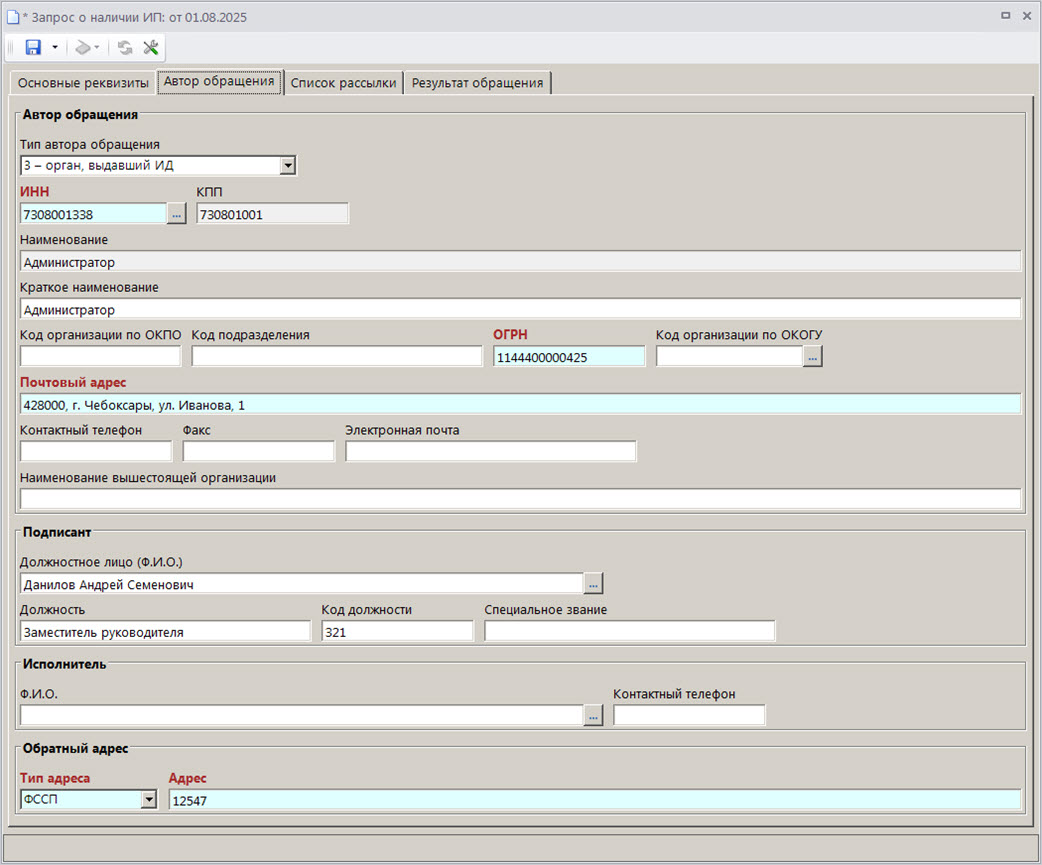Viewport: 1042px width, 865px height.
Task: Open the arrow menu beside Save
Action: pos(54,47)
